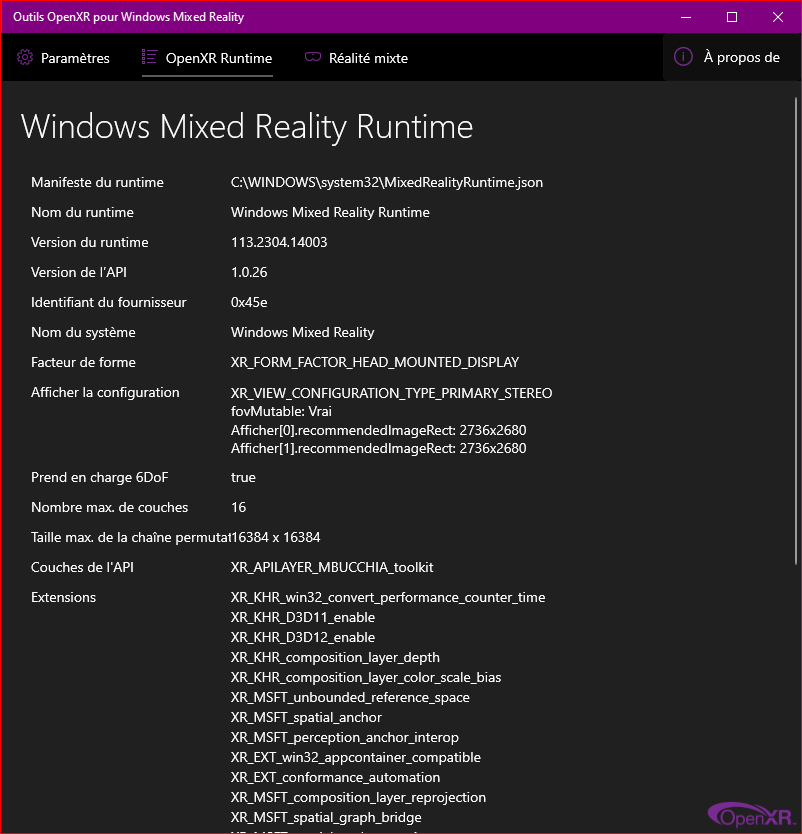Click XR_APILAYER_MBUCCHIA_toolkit layer name
Viewport: 802px width, 834px height.
pos(332,568)
